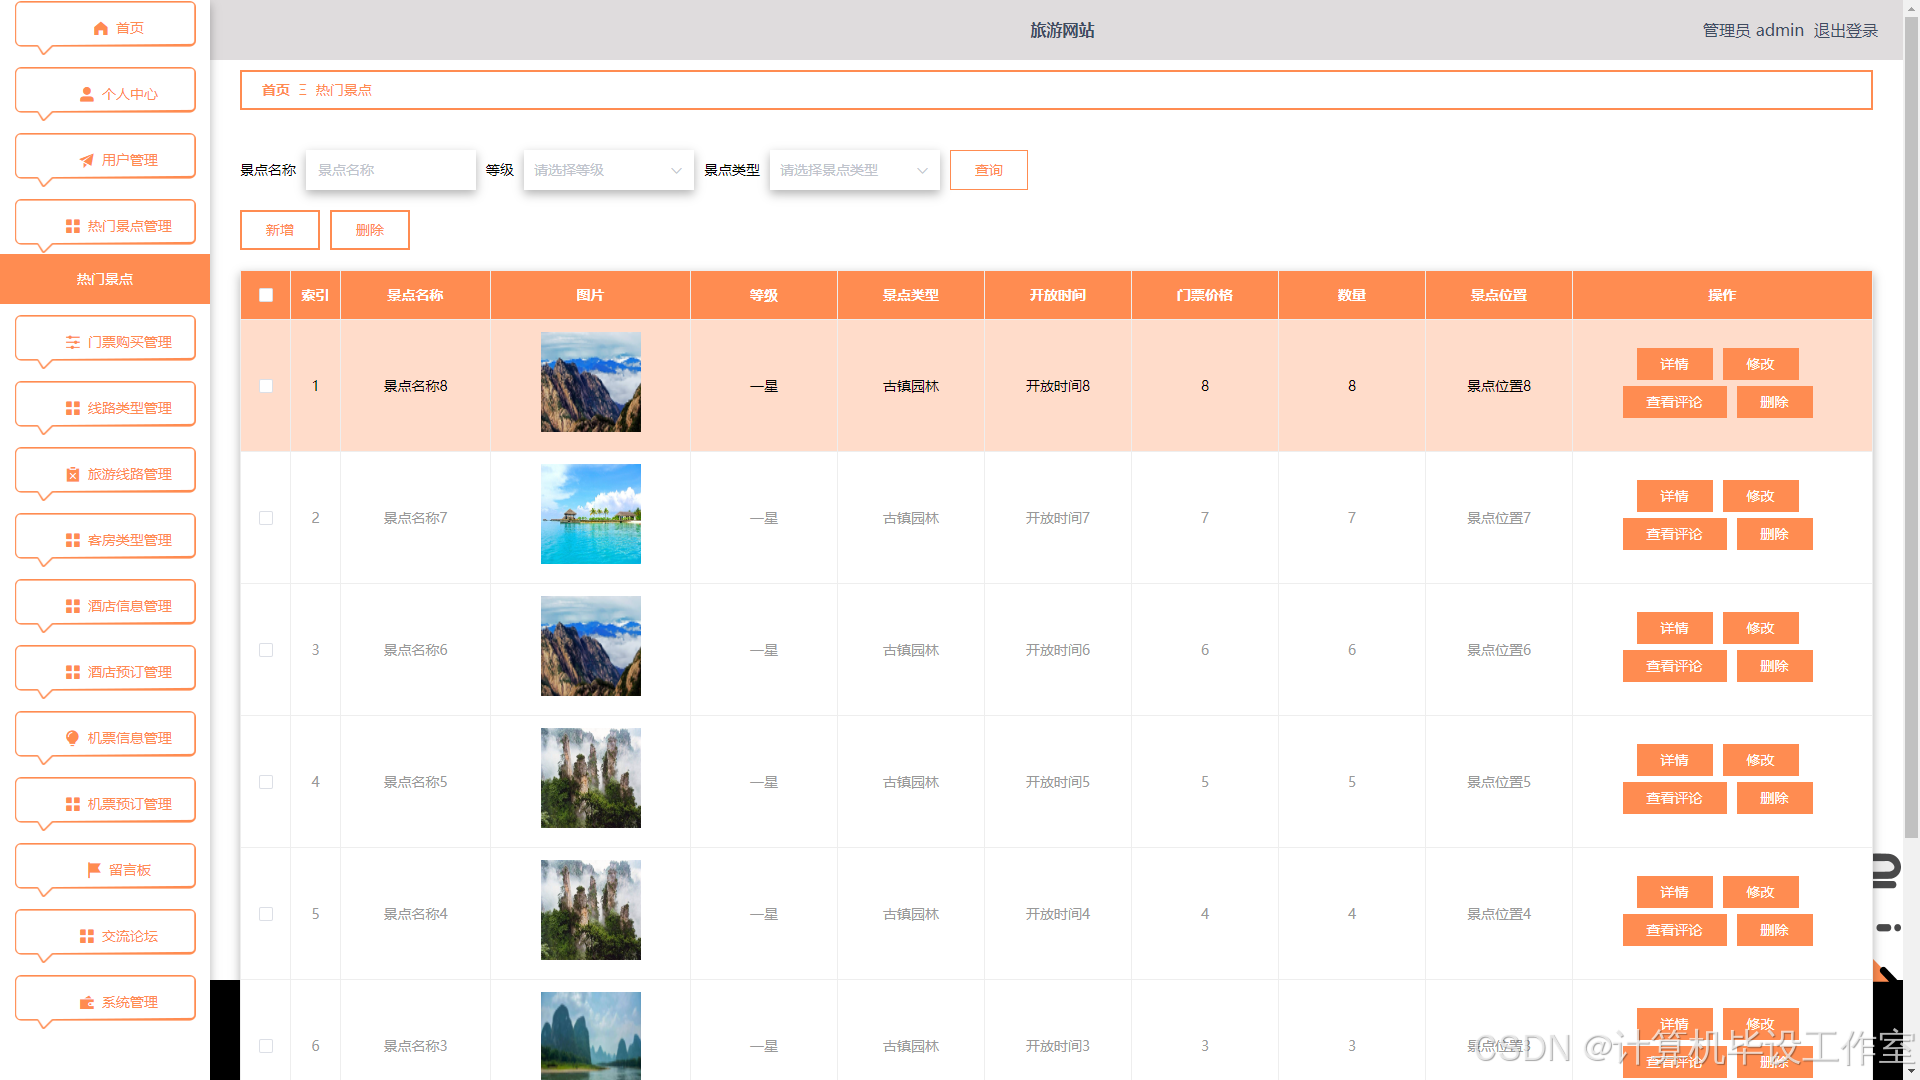Select the 热门景点 submenu item
Screen dimensions: 1920x1080
[105, 279]
